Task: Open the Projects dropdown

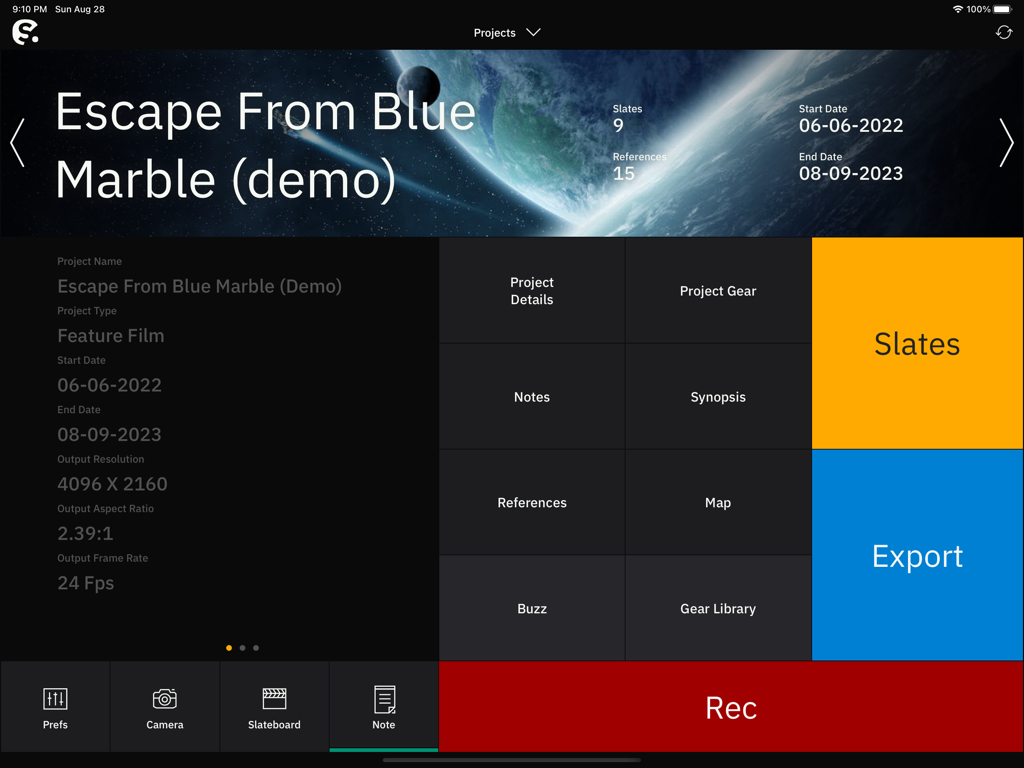Action: (507, 31)
